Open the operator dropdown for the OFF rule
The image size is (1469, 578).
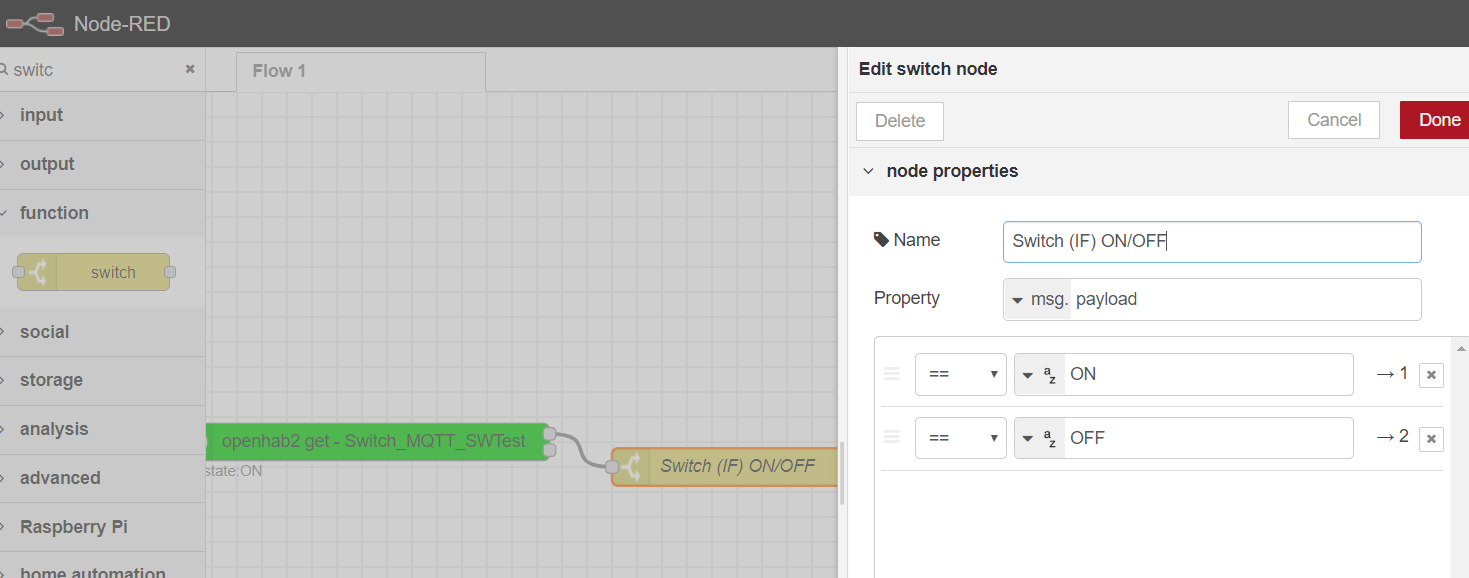(960, 437)
